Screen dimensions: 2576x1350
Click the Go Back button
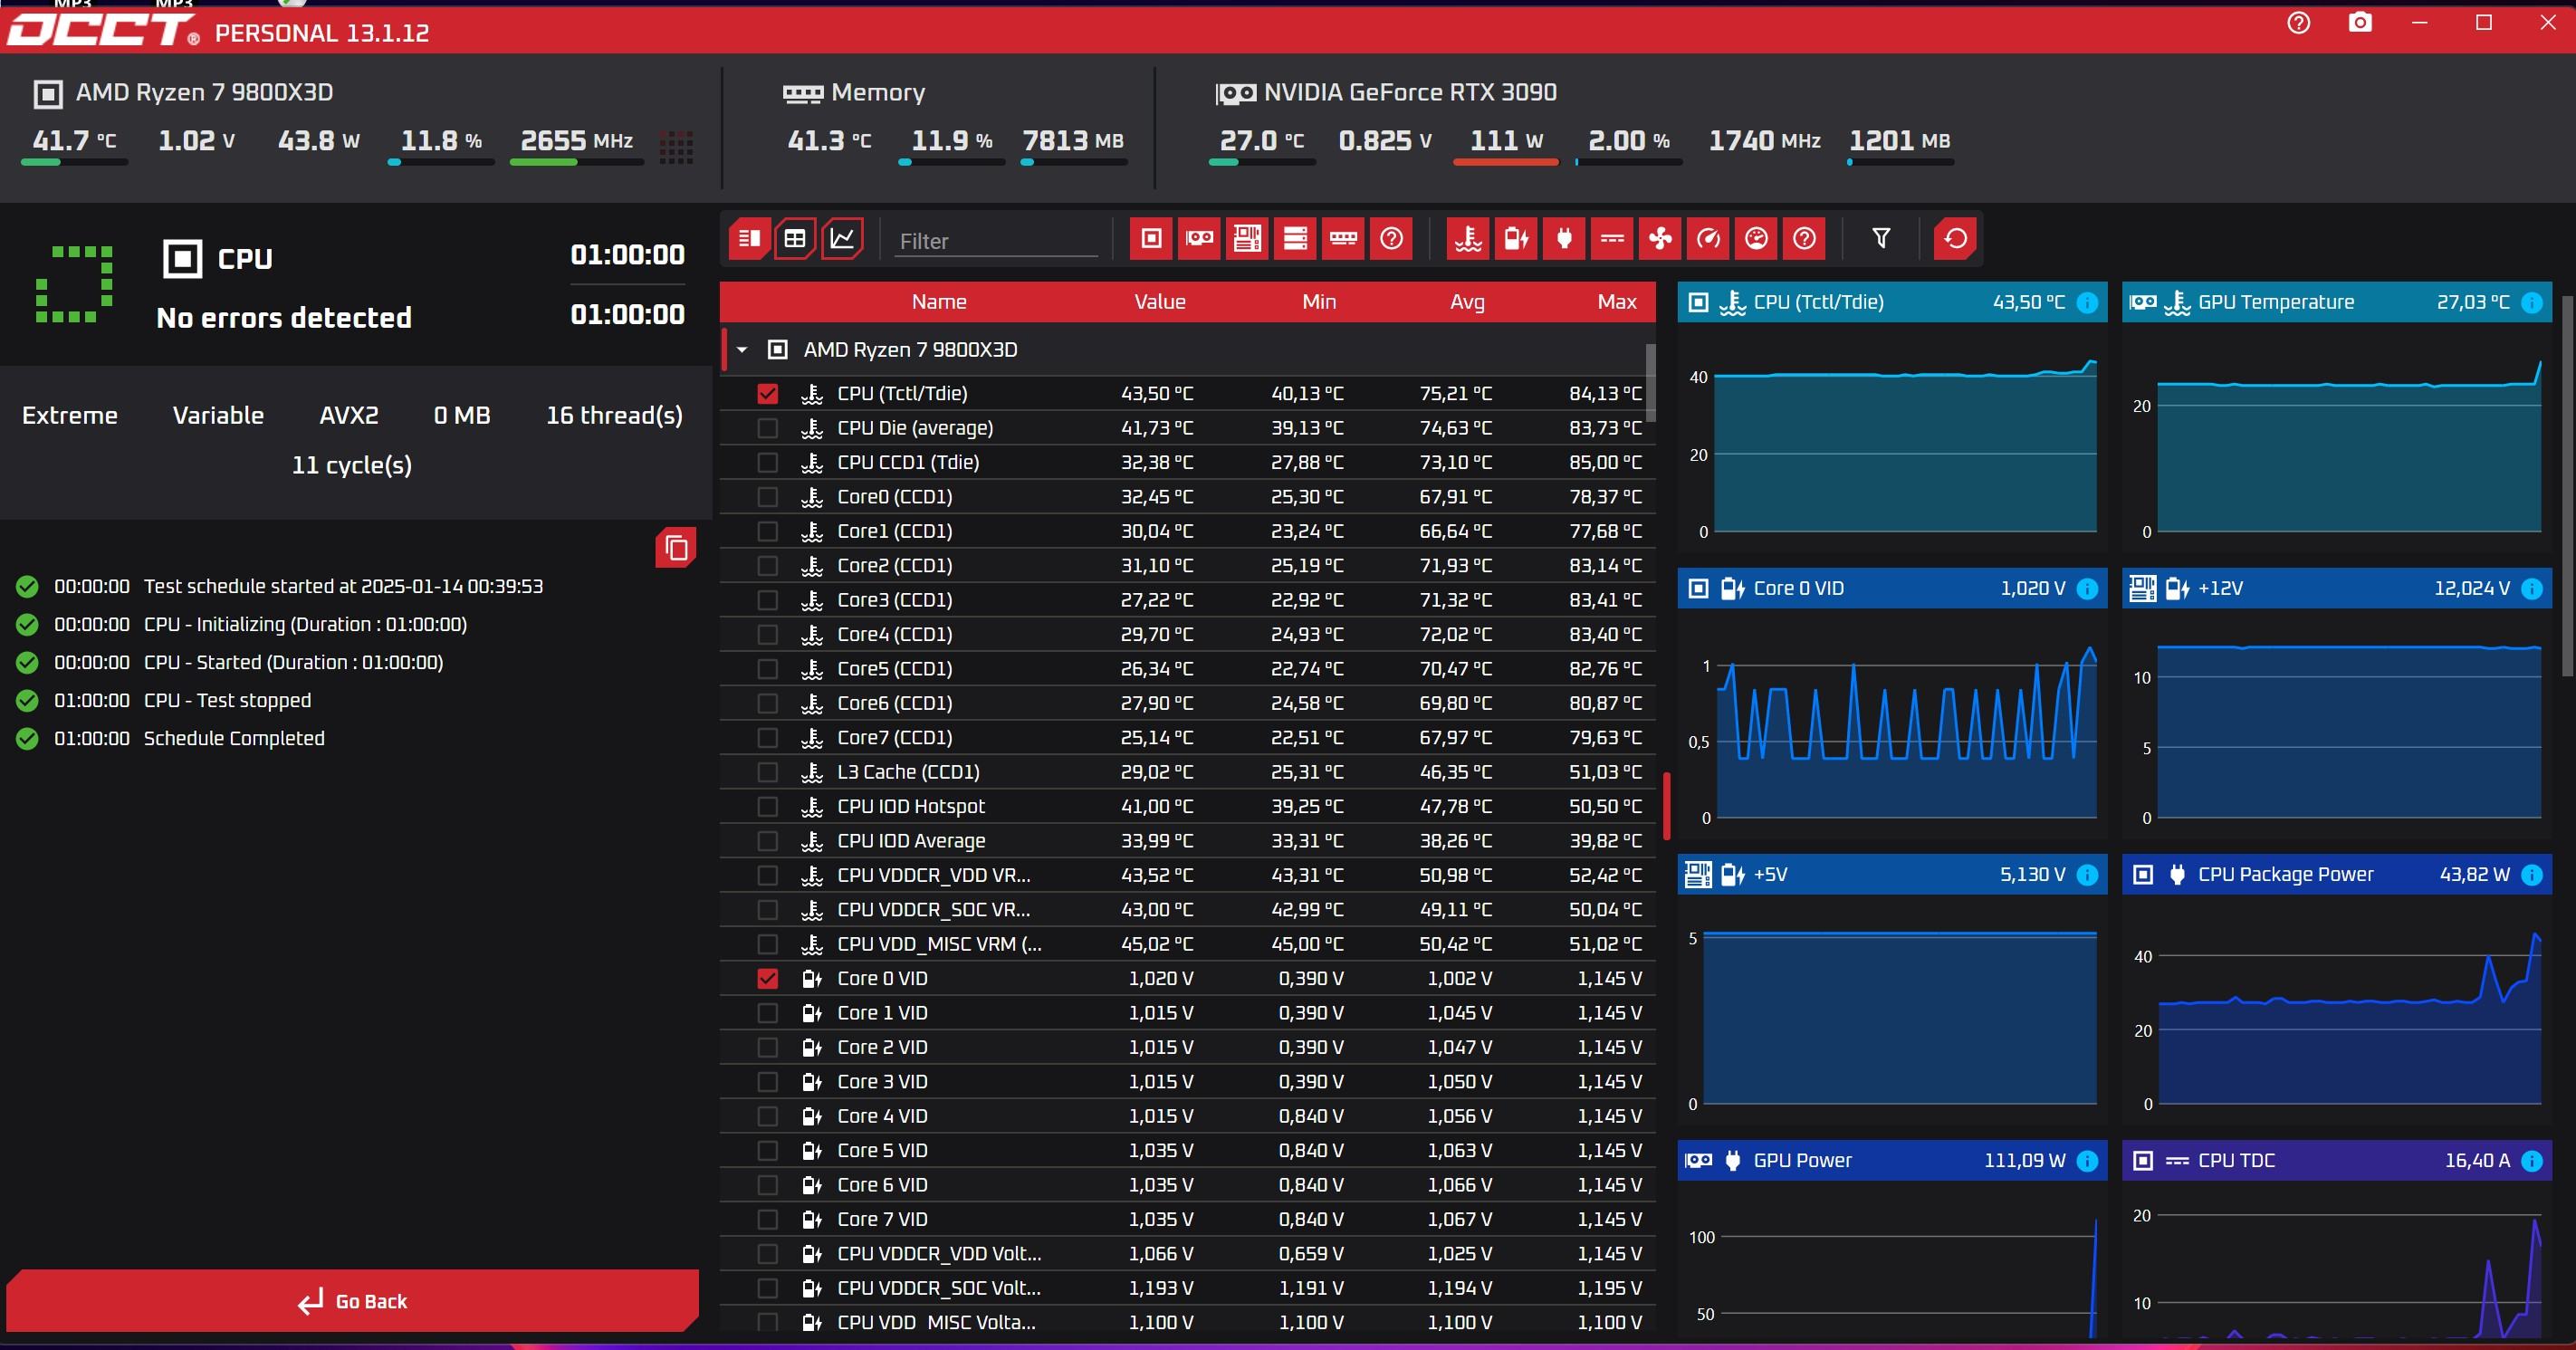point(352,1300)
